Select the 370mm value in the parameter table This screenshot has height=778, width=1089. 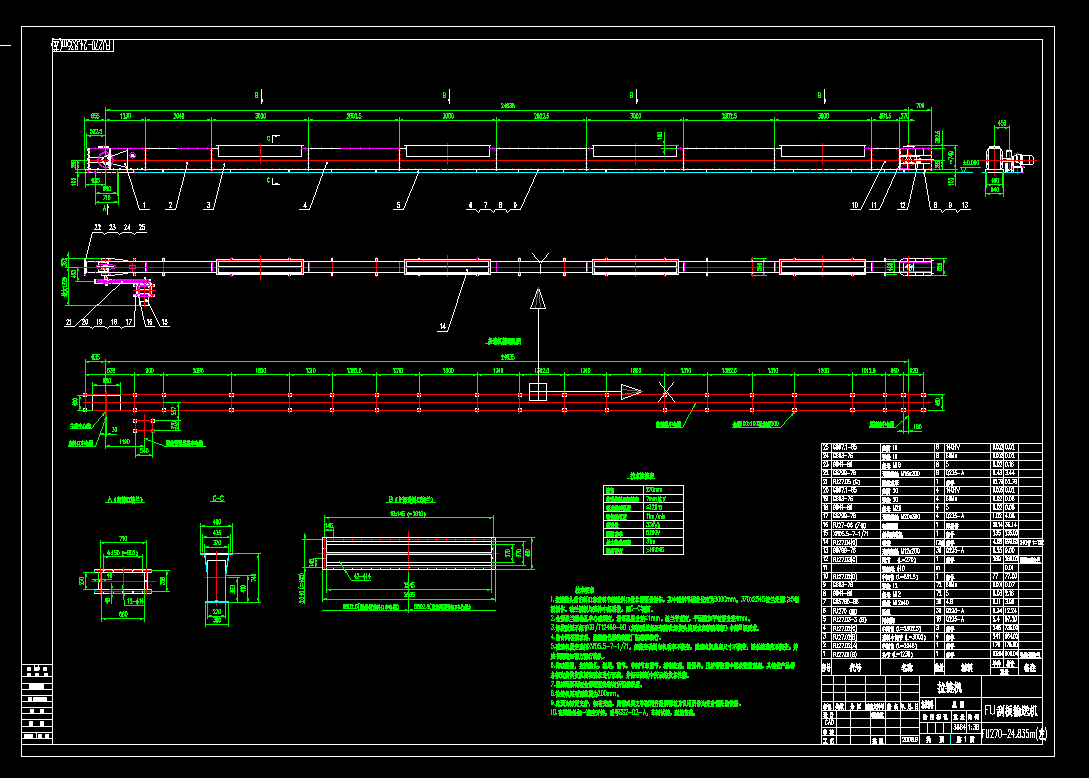[654, 490]
